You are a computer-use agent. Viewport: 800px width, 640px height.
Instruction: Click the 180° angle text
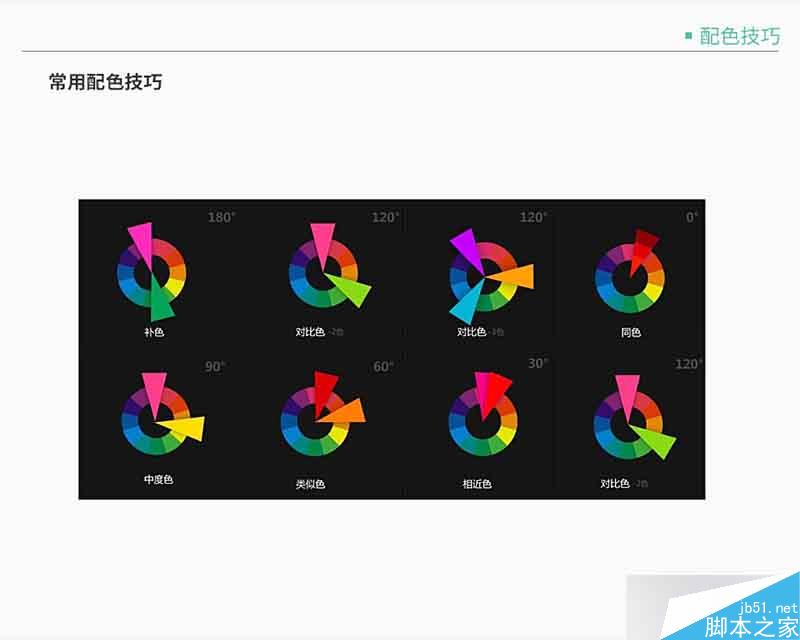221,217
